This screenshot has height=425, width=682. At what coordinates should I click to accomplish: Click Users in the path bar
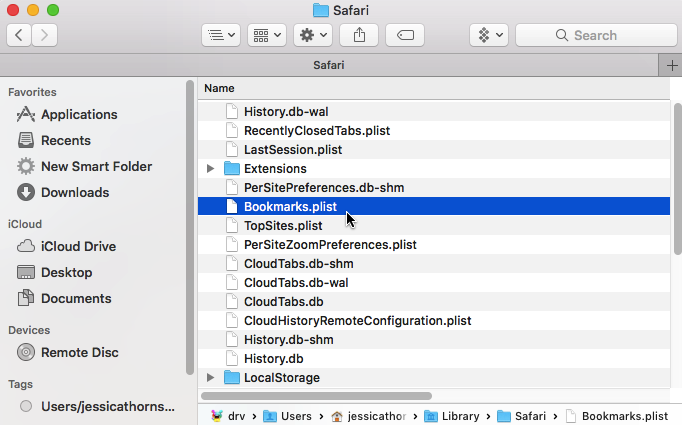[x=288, y=416]
